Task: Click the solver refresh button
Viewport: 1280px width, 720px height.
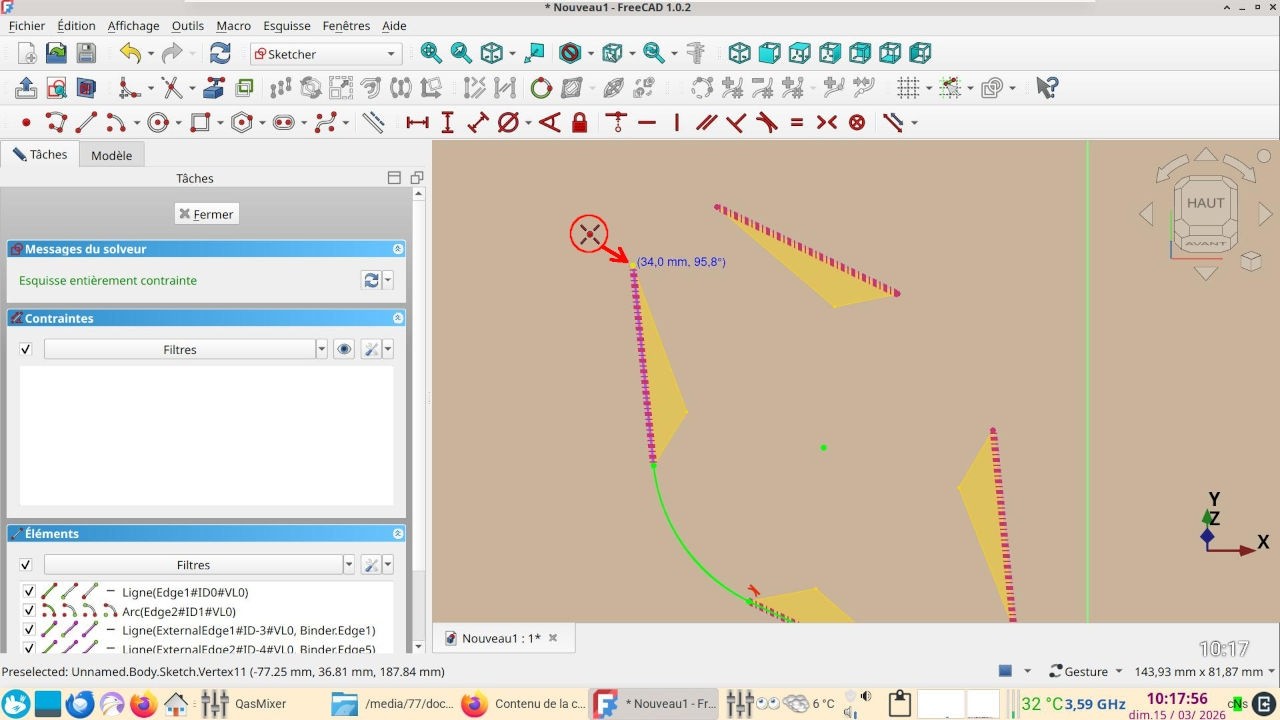Action: pos(371,281)
